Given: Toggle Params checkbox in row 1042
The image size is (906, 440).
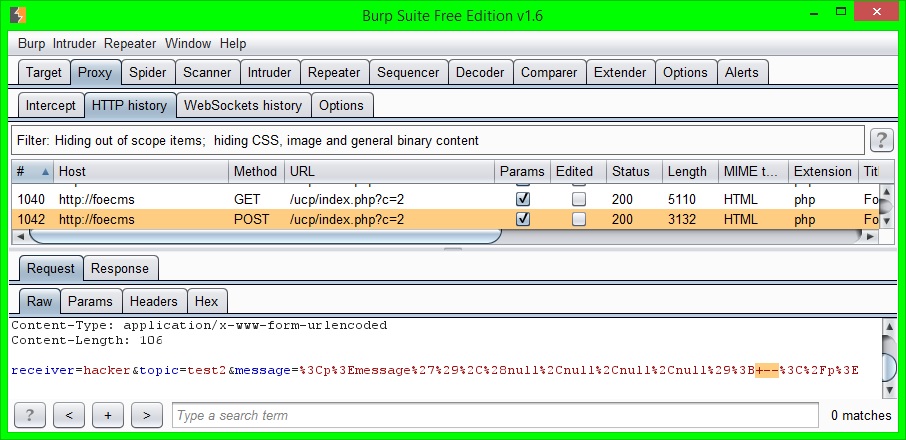Looking at the screenshot, I should (x=523, y=219).
